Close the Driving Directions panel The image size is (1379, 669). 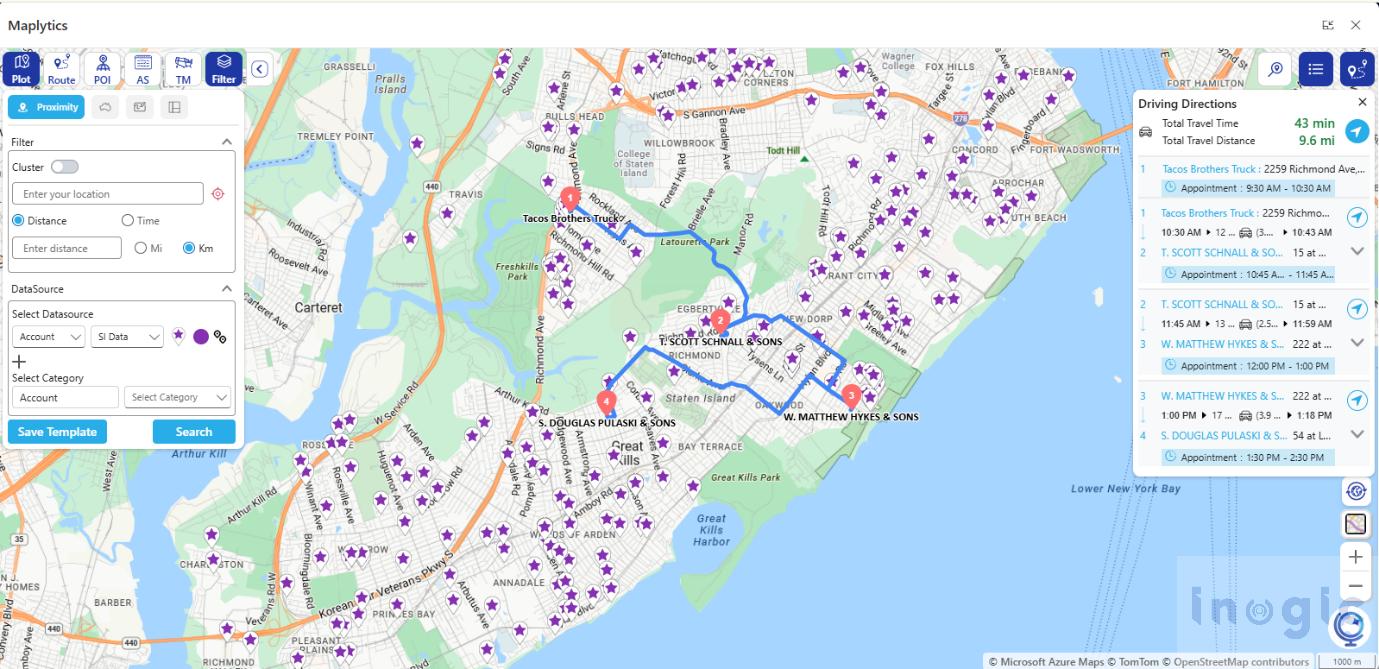[1362, 102]
